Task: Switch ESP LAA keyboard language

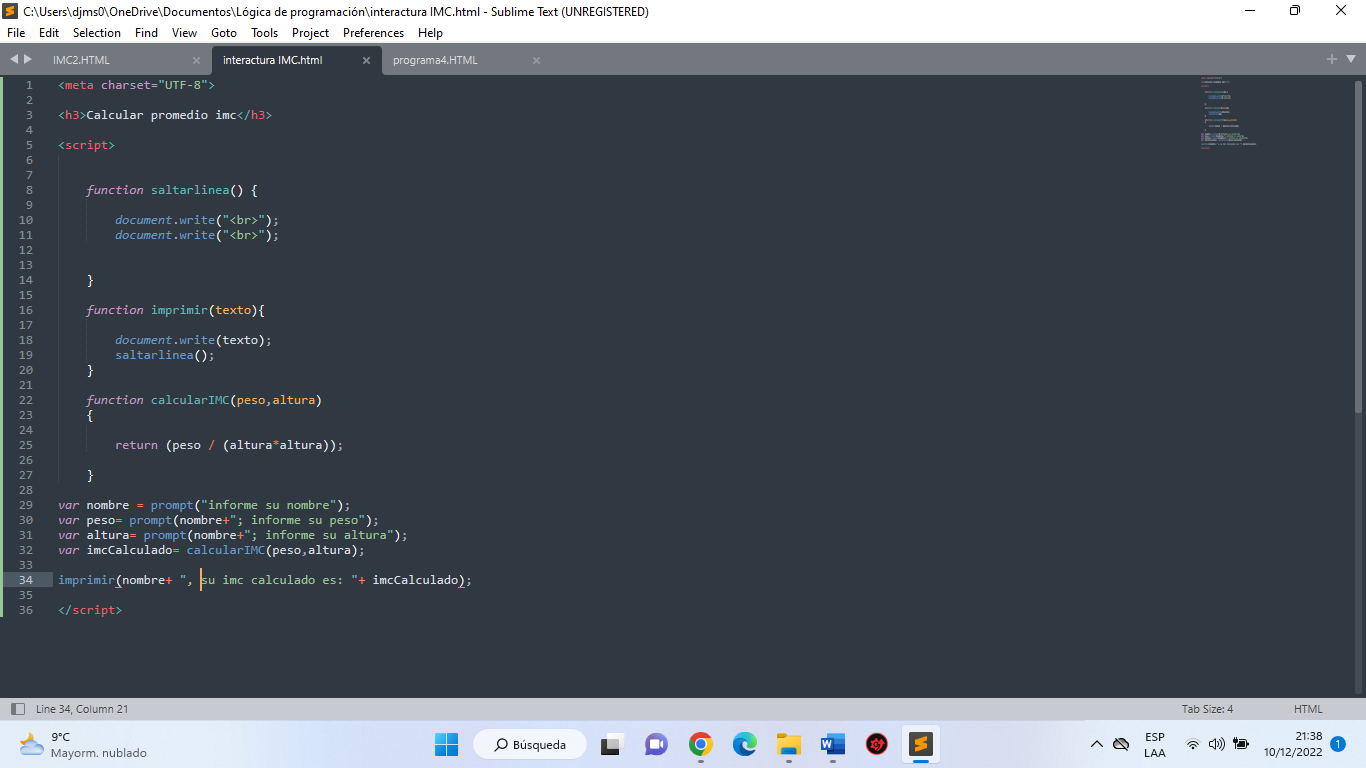Action: [1155, 744]
